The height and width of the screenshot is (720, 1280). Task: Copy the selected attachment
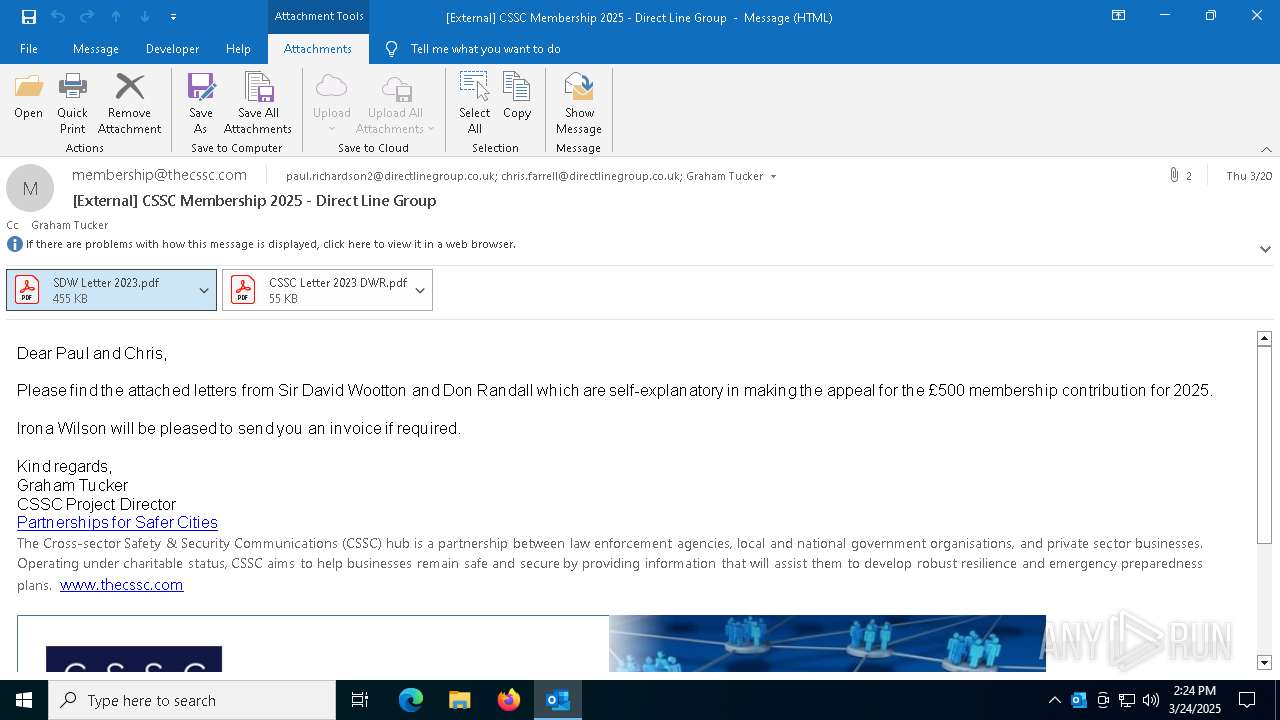tap(517, 97)
